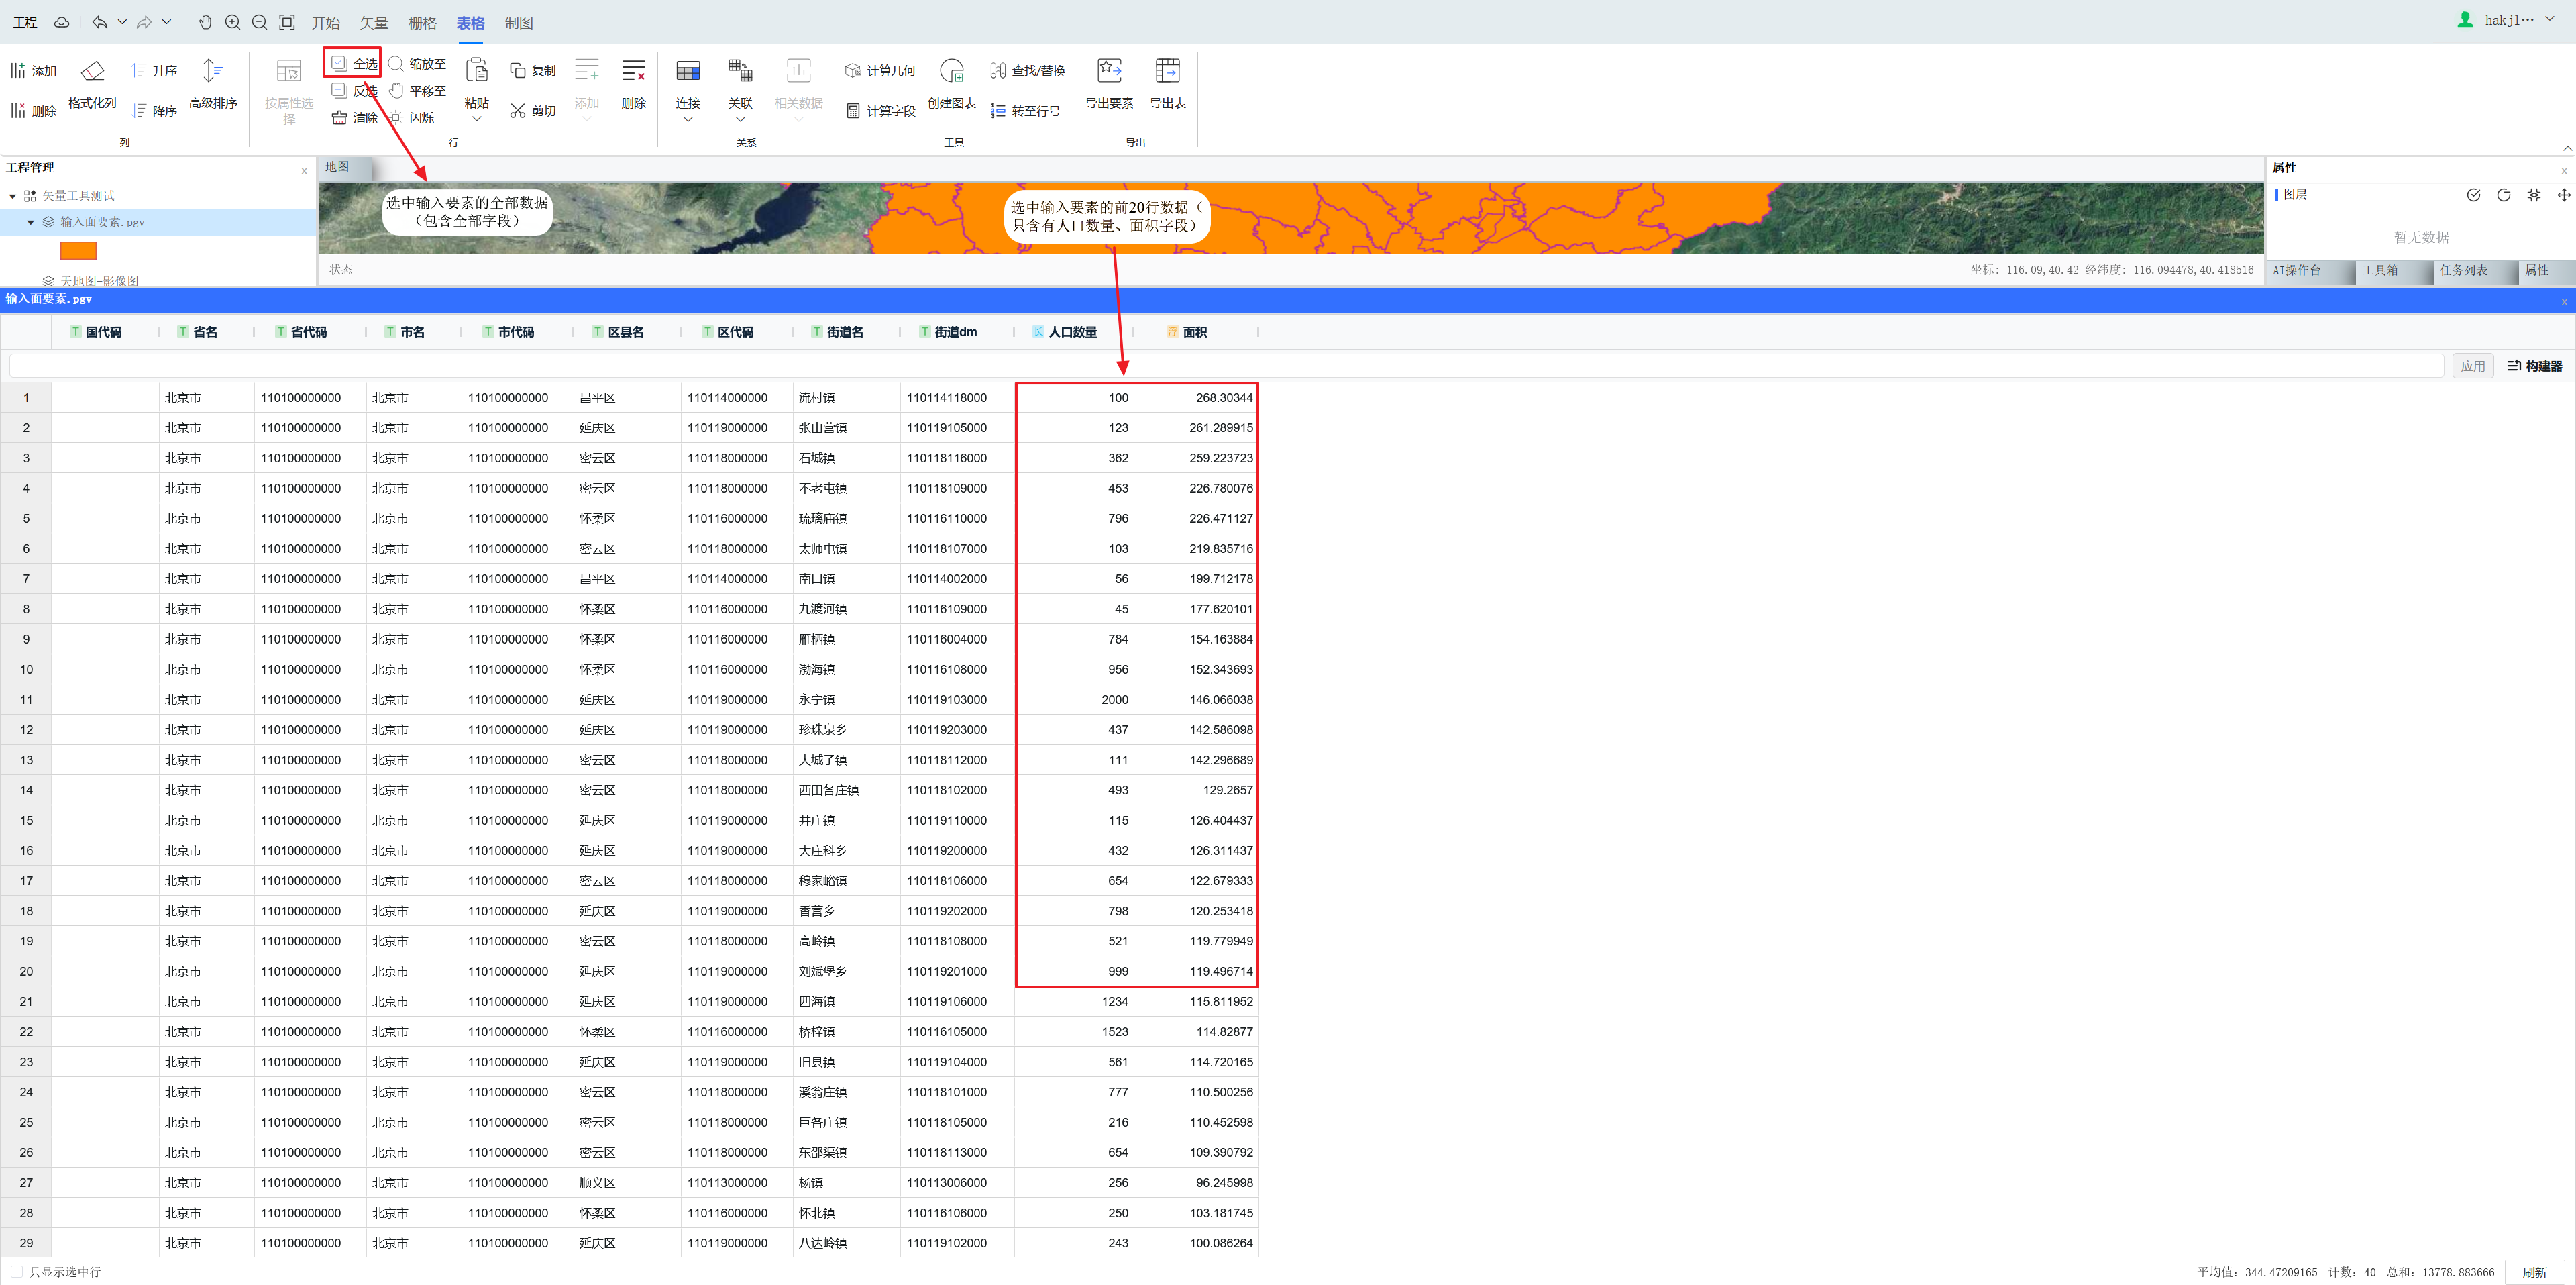This screenshot has height=1285, width=2576.
Task: Select the pan hand tool in top bar
Action: 205,22
